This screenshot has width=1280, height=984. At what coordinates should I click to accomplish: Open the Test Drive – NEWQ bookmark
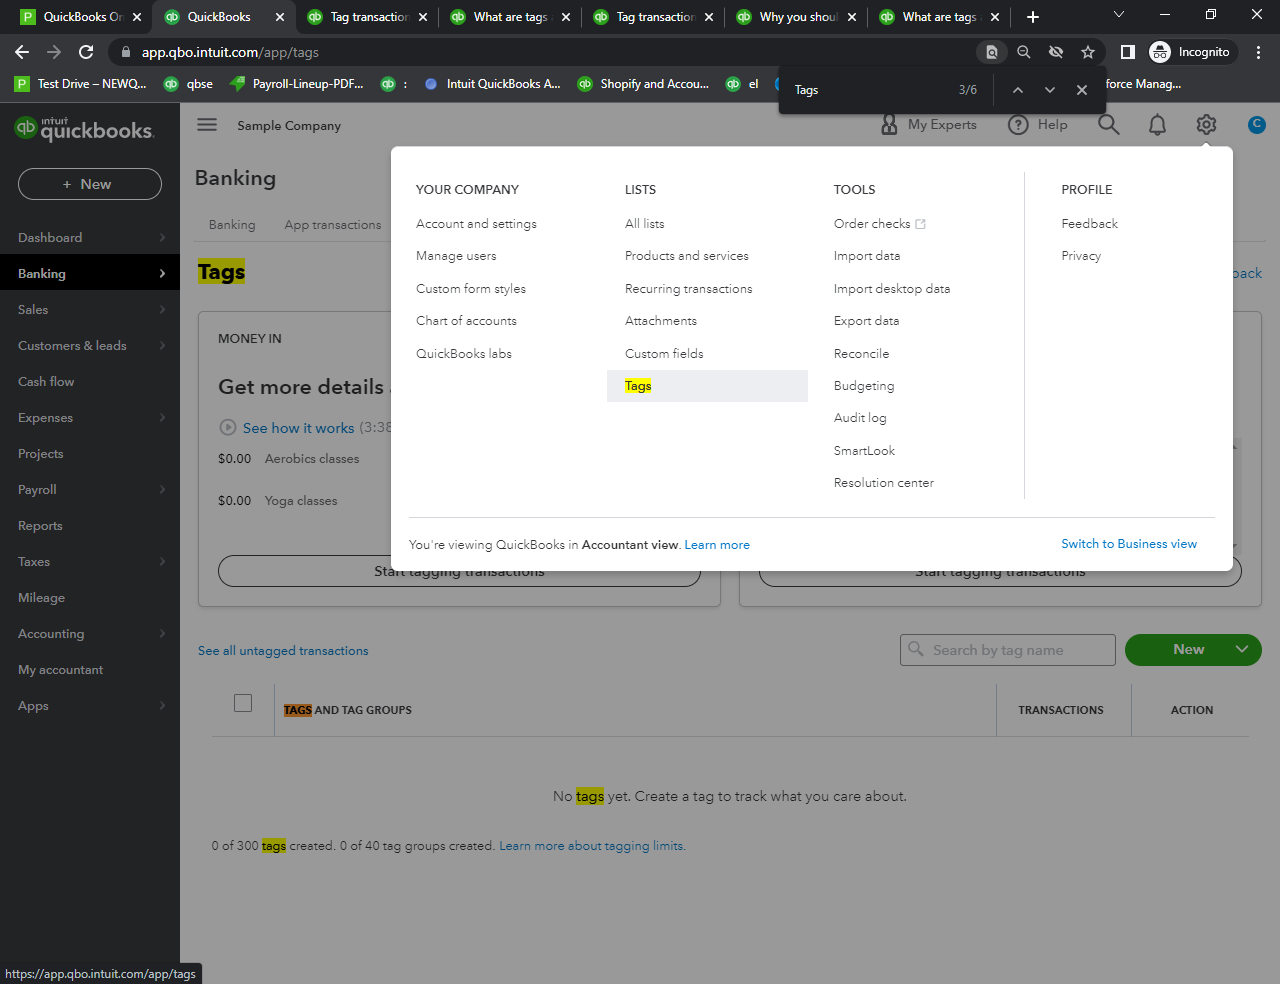[x=81, y=84]
